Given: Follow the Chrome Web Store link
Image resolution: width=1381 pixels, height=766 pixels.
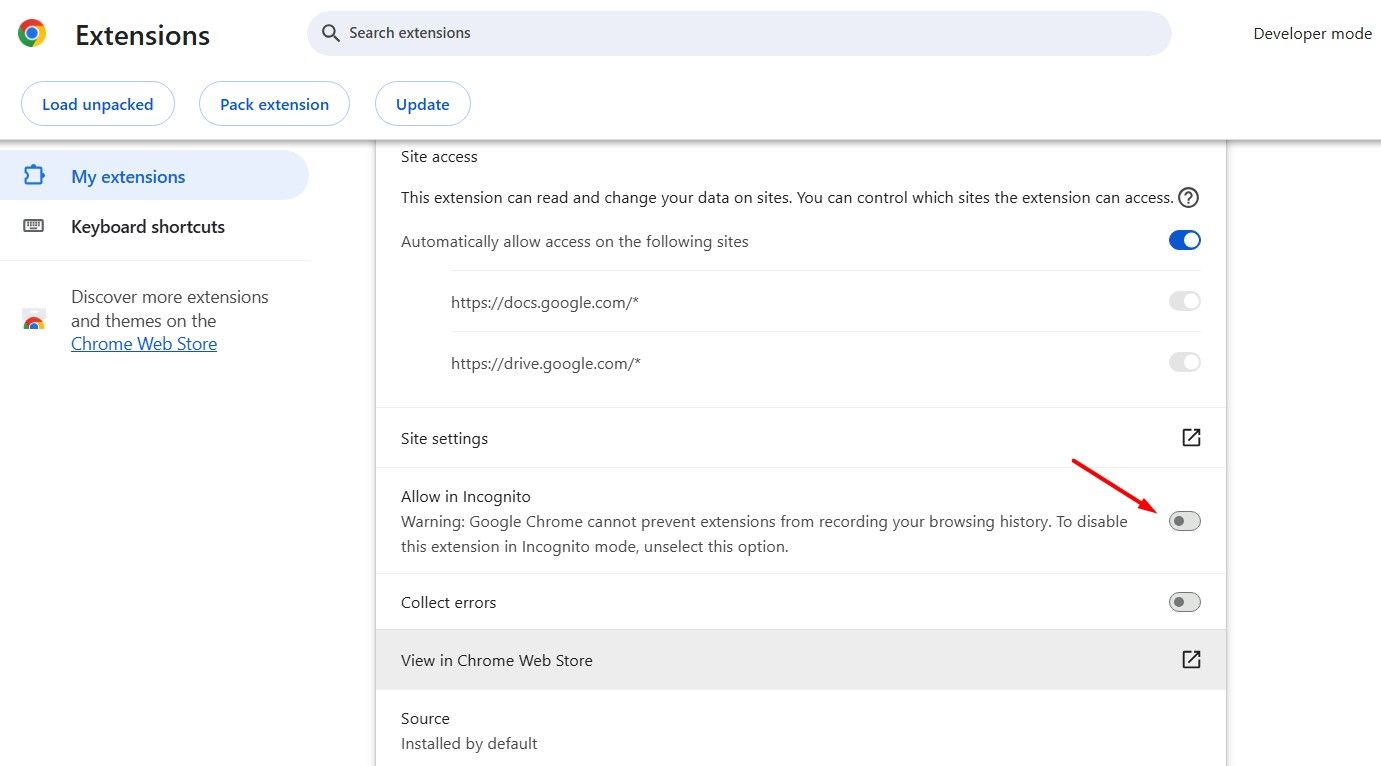Looking at the screenshot, I should pyautogui.click(x=144, y=344).
